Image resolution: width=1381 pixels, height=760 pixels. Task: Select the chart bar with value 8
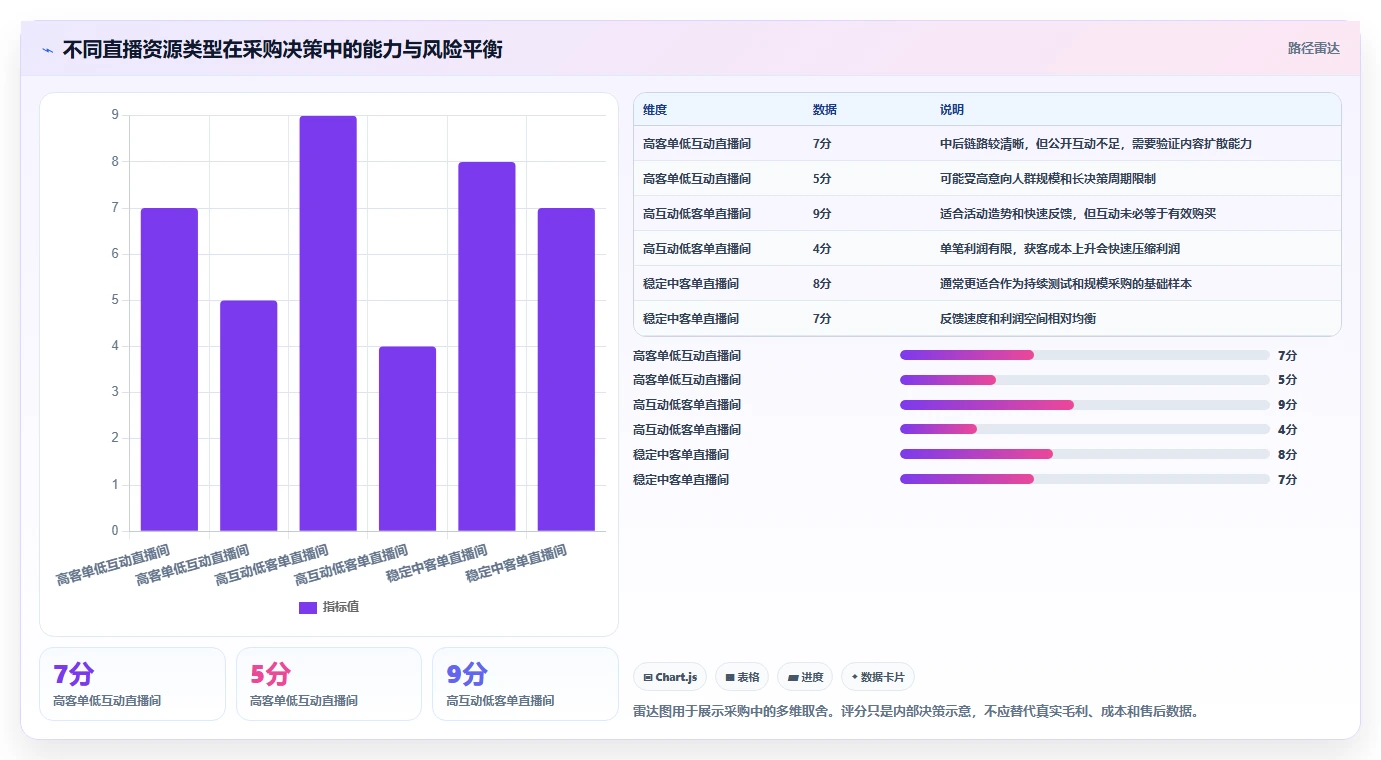[x=487, y=346]
